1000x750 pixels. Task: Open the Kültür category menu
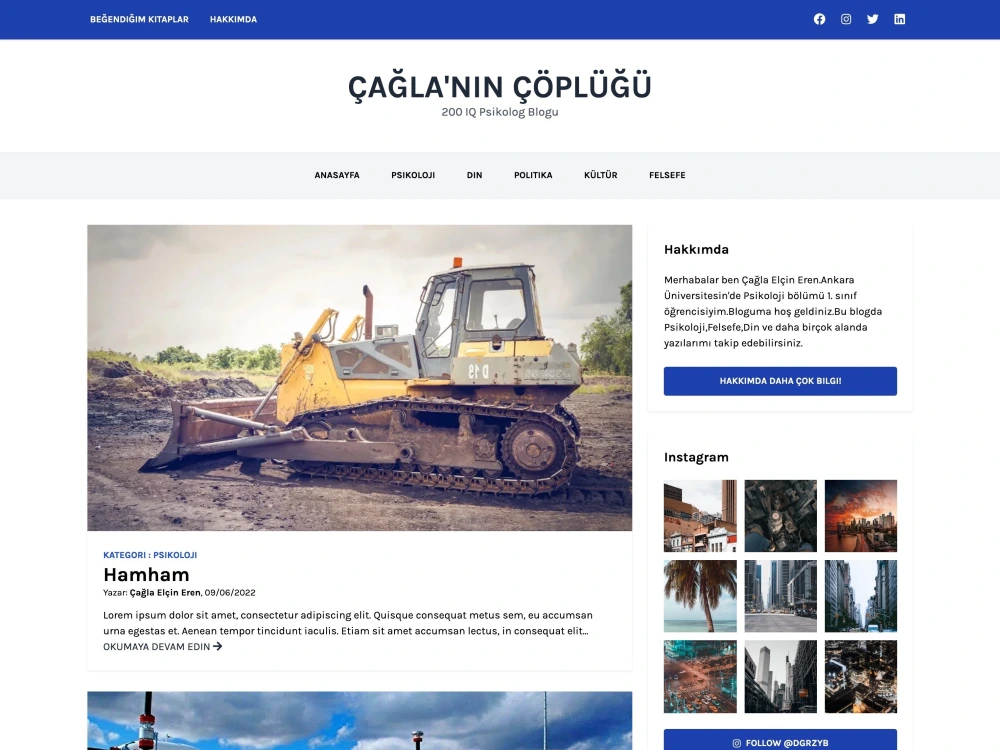(x=601, y=175)
